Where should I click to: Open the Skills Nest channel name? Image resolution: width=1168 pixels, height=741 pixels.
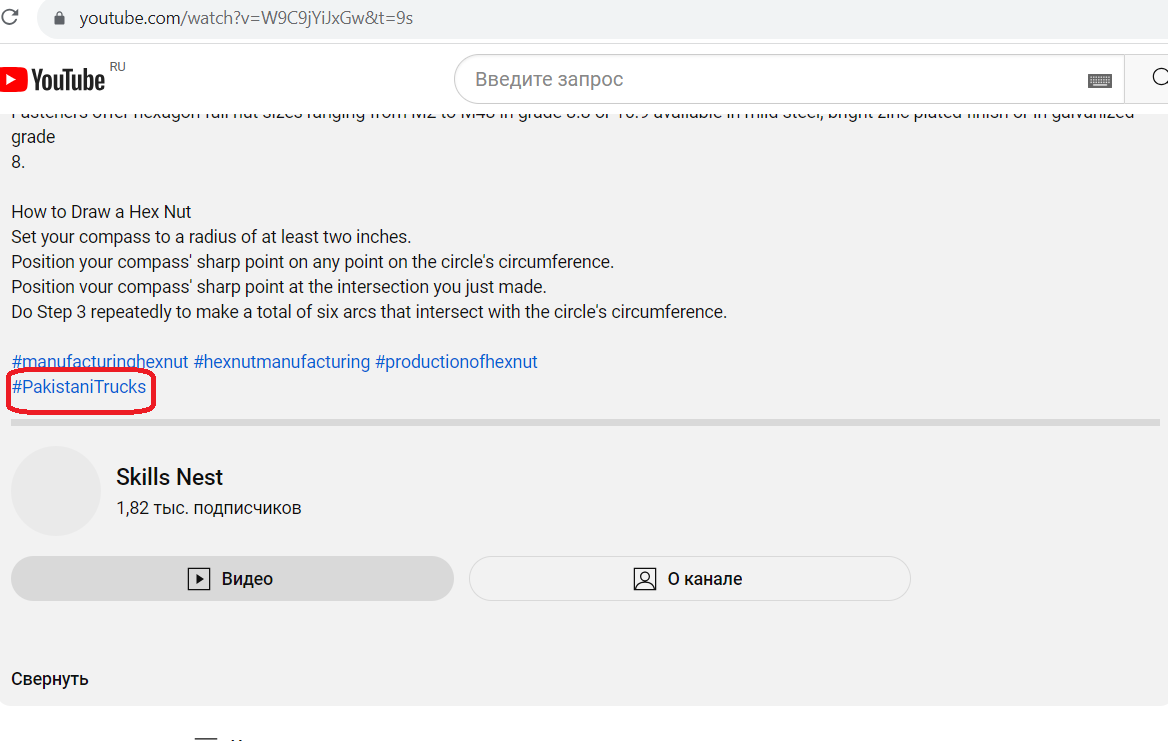coord(169,477)
